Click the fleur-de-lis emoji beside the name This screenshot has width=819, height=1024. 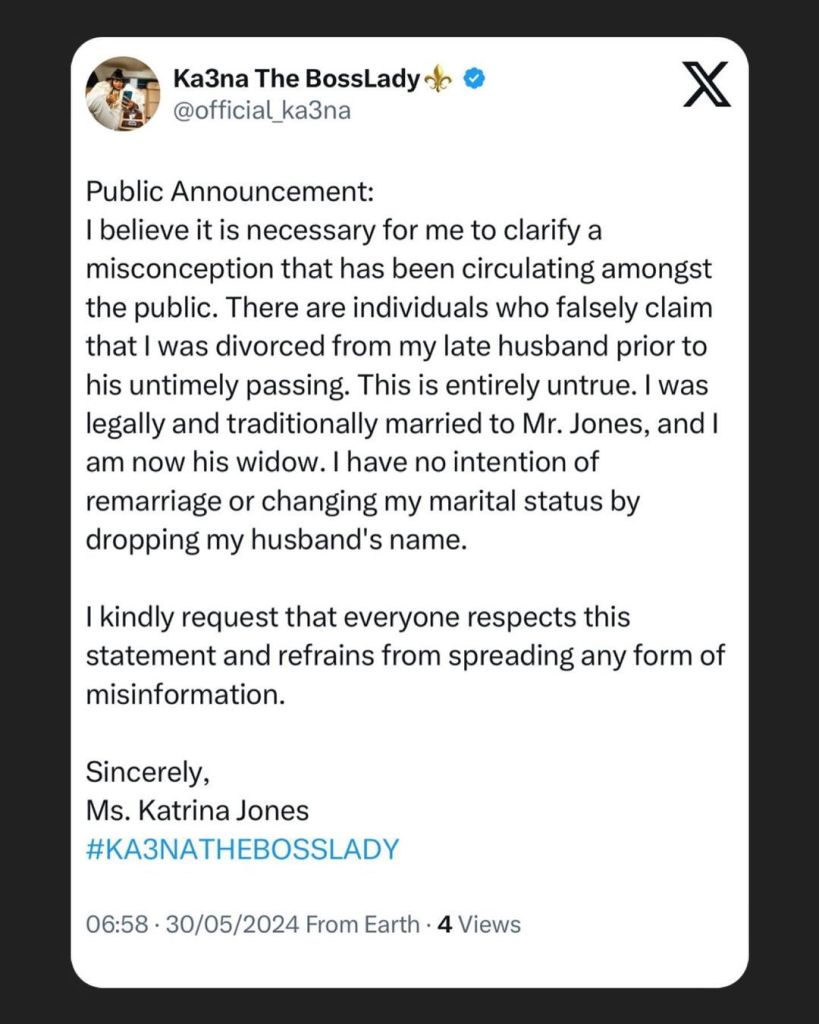tap(441, 80)
